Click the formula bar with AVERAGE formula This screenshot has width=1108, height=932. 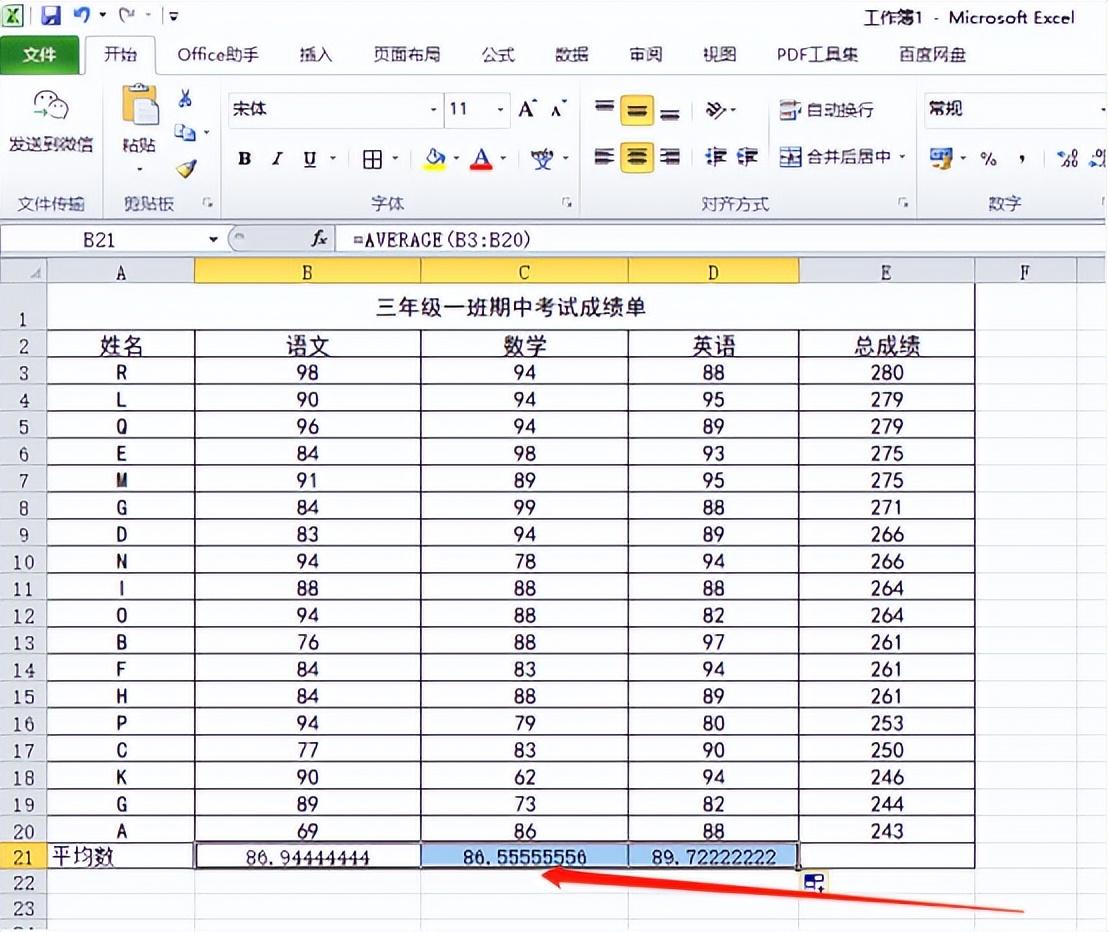tap(721, 240)
